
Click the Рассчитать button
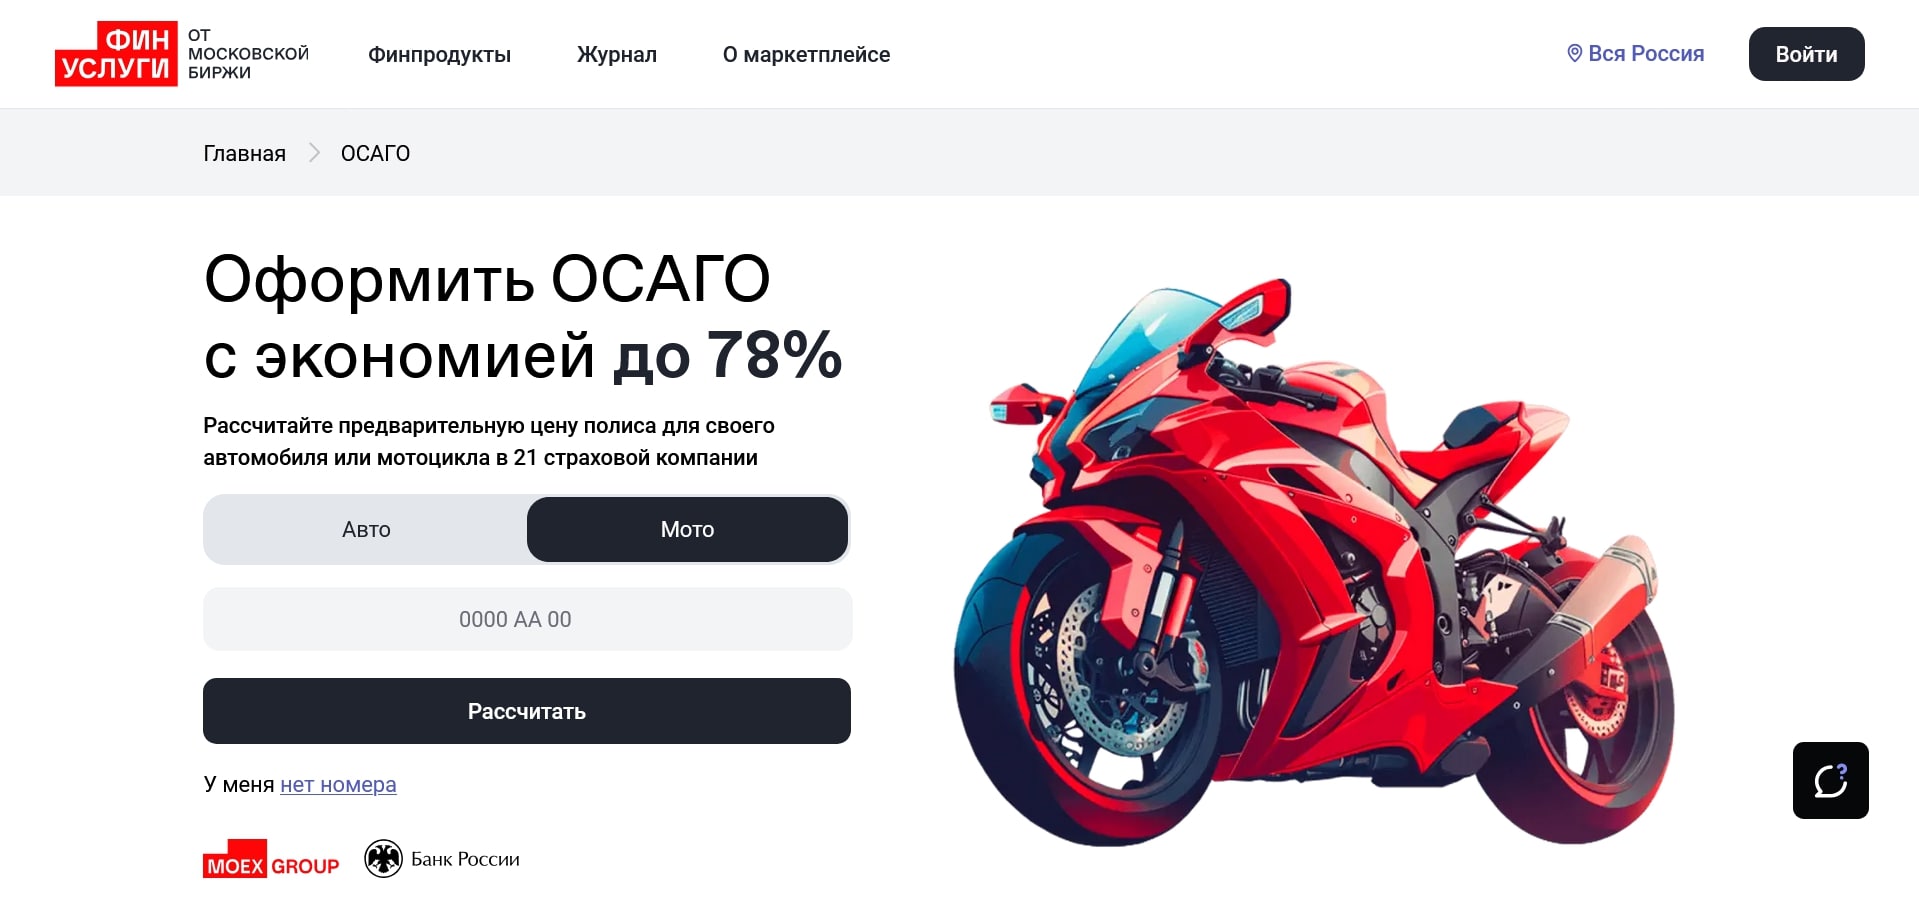coord(527,711)
